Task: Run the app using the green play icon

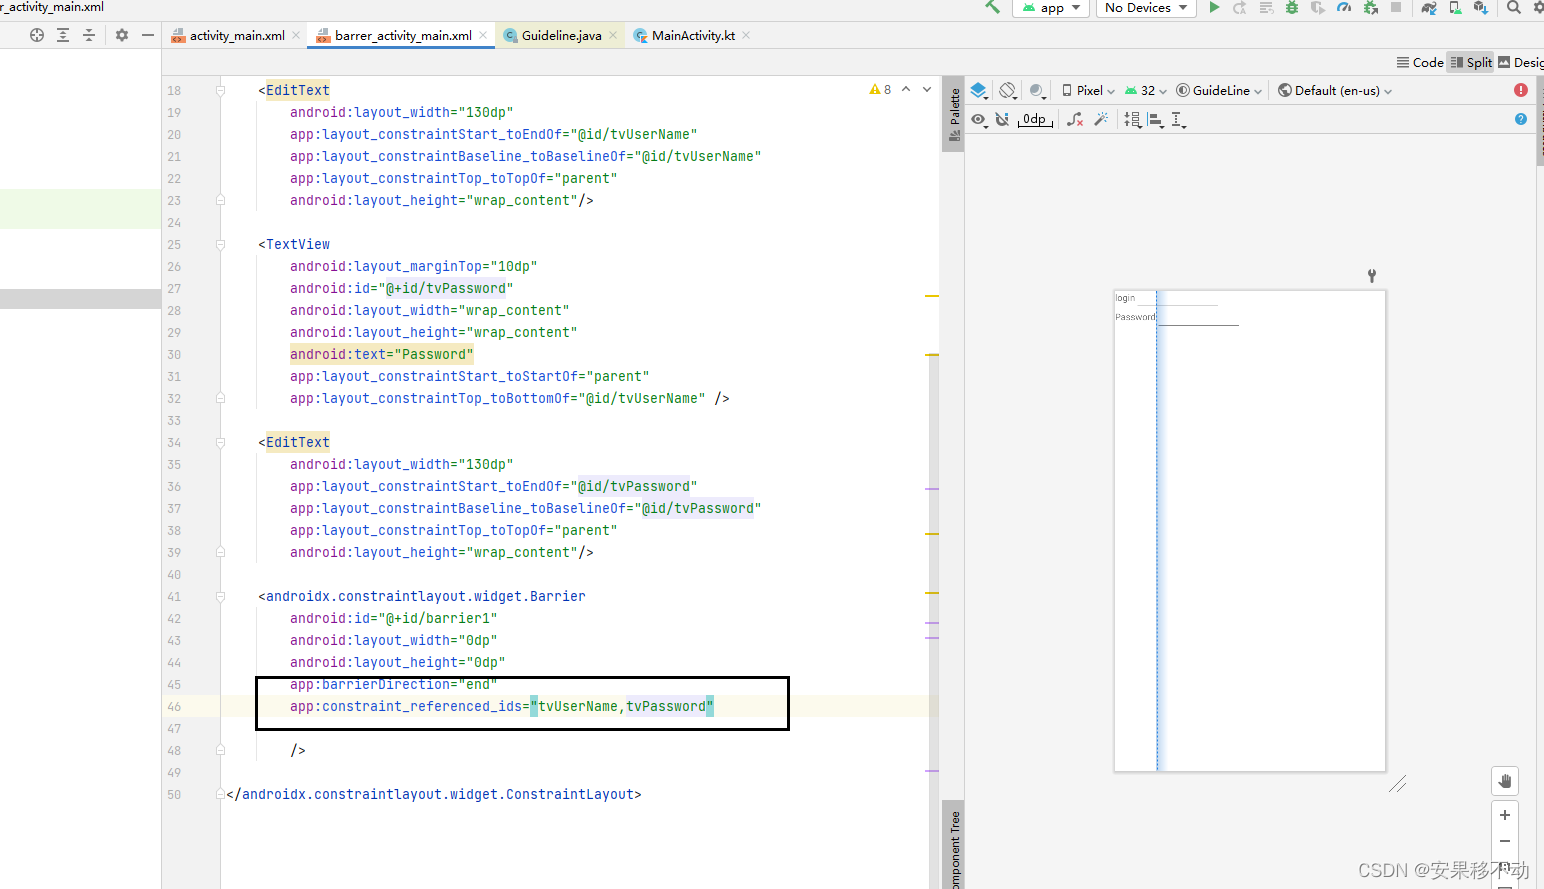Action: click(1214, 8)
